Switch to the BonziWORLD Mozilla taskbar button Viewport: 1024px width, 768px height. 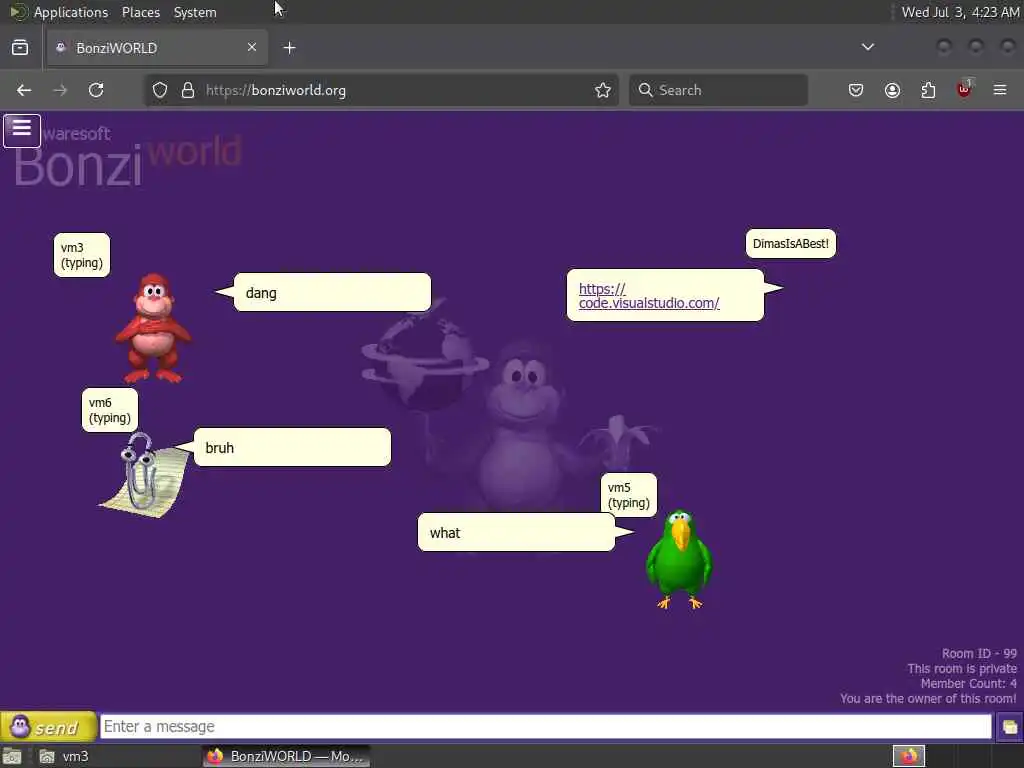pyautogui.click(x=286, y=756)
